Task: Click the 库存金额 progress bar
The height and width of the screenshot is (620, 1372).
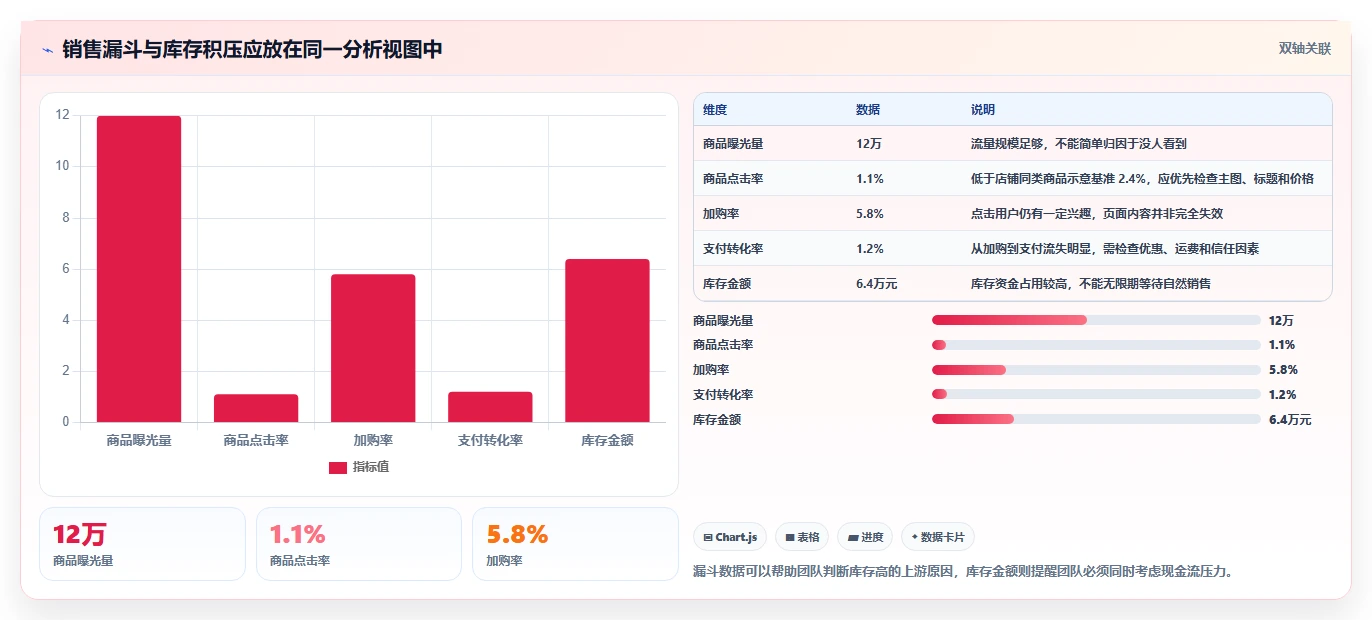Action: tap(1096, 420)
